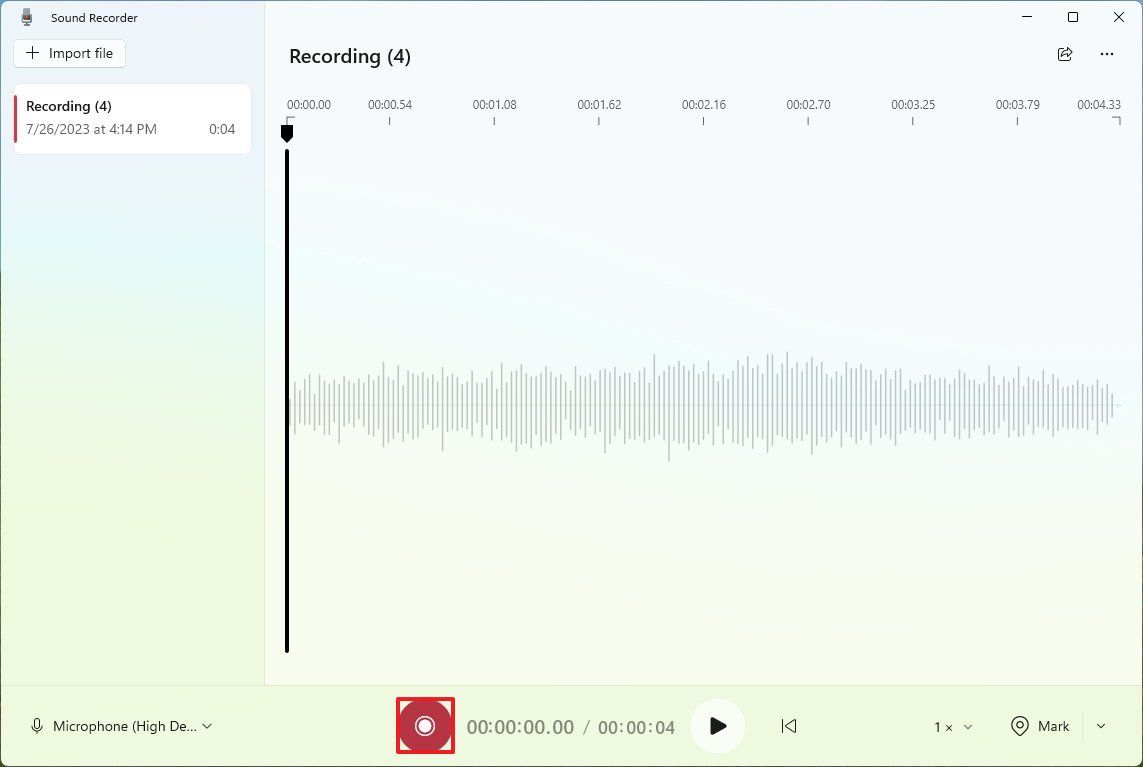Share the recording using the share icon
Image resolution: width=1143 pixels, height=767 pixels.
1065,54
